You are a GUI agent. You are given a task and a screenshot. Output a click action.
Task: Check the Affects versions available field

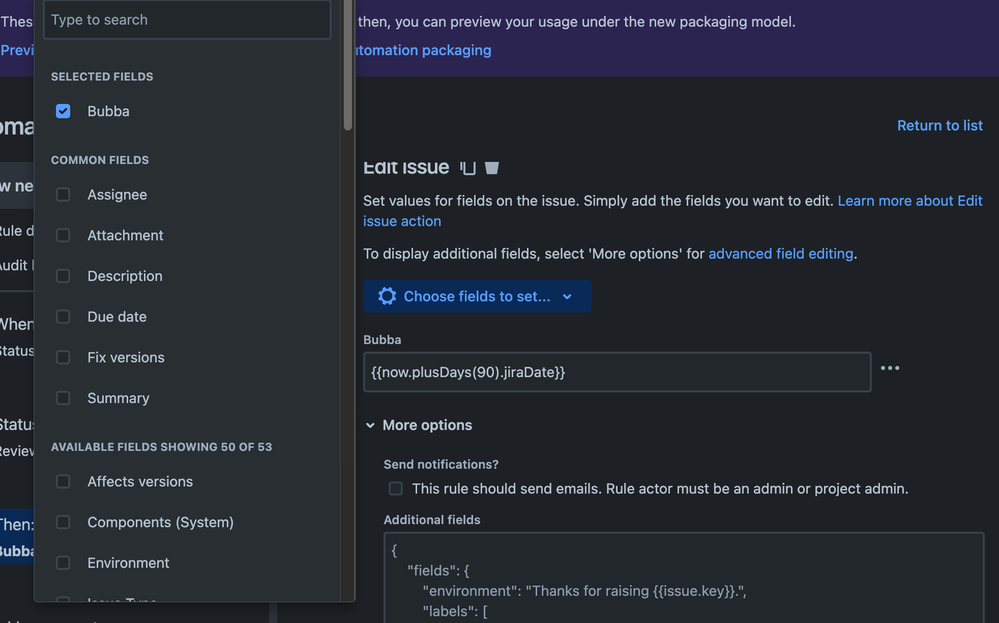[63, 481]
